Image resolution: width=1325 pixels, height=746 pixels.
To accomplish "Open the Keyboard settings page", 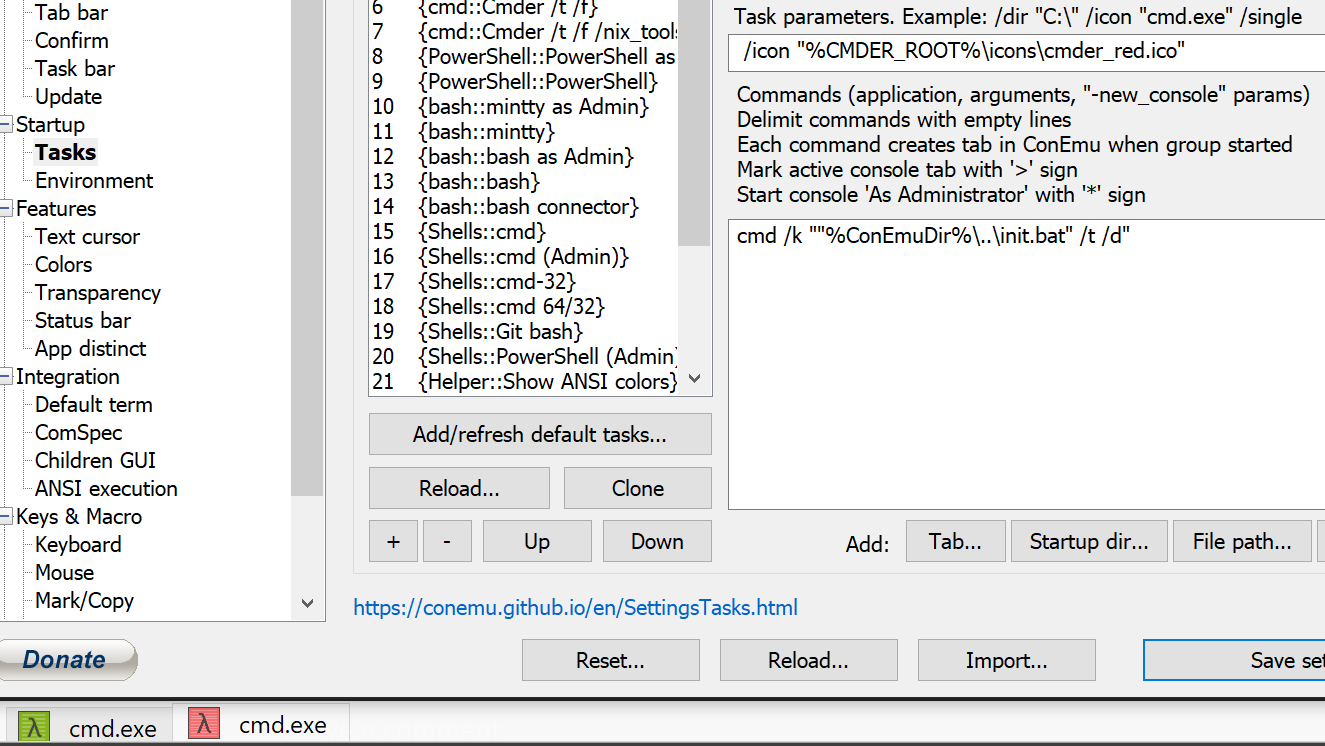I will (x=77, y=544).
